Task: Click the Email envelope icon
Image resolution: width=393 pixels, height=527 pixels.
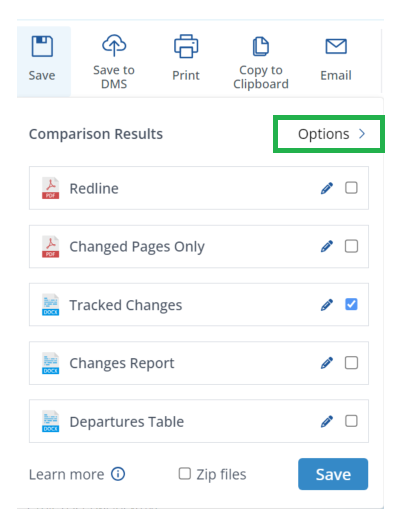Action: [x=336, y=46]
